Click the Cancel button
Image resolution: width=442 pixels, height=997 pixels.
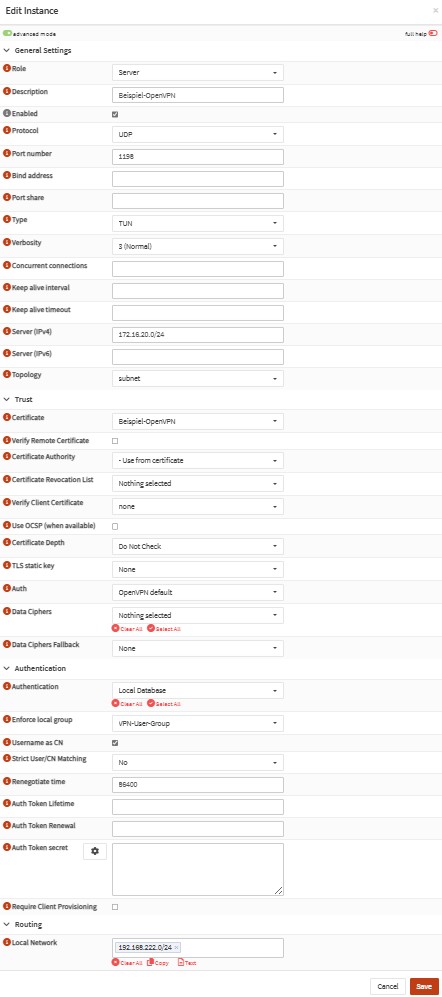(x=388, y=986)
